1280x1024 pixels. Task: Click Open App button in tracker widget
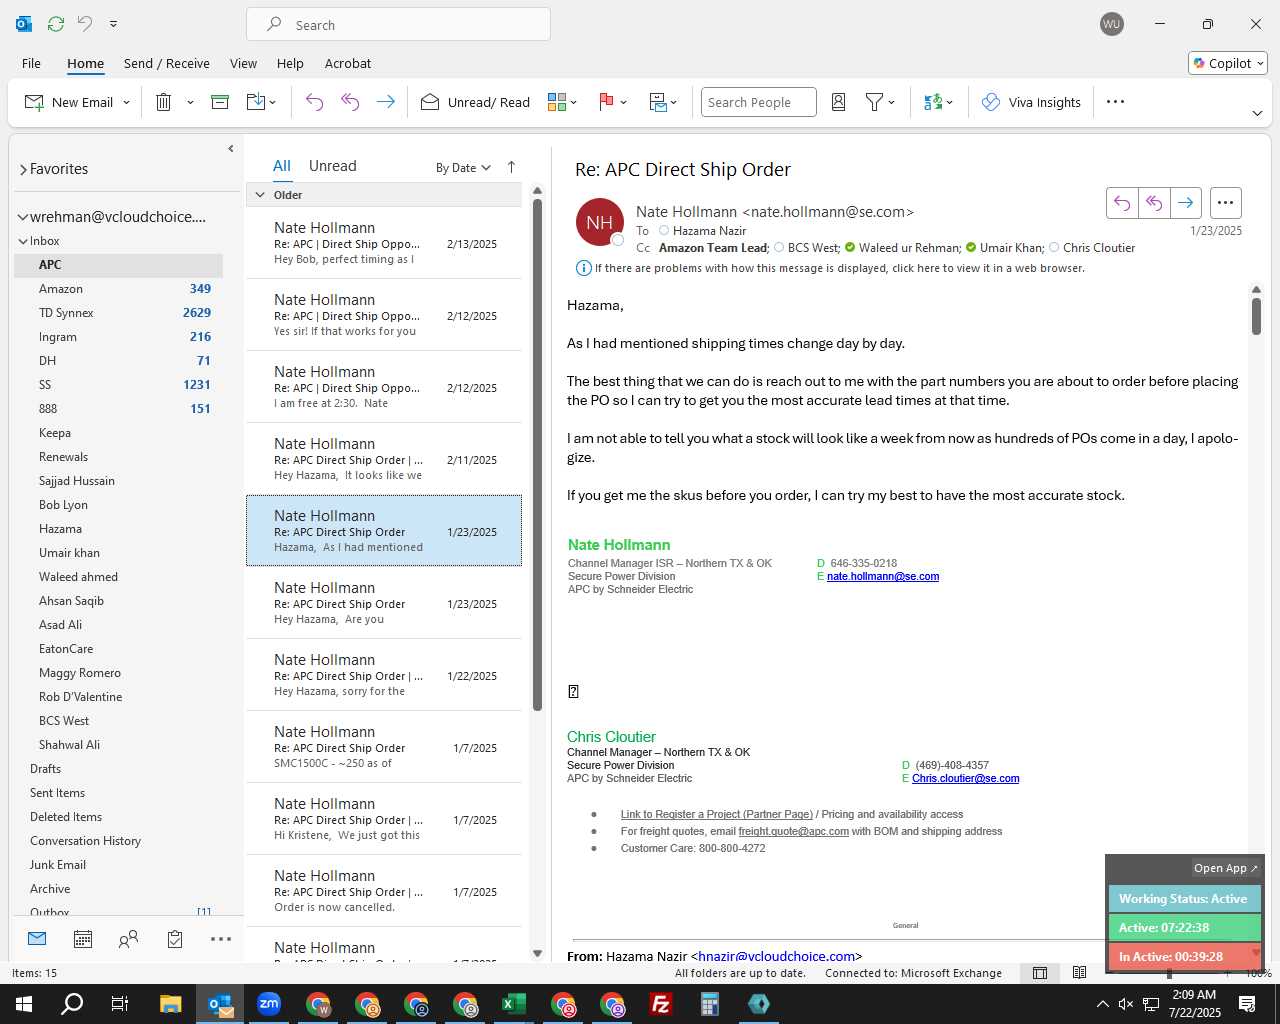pos(1226,868)
